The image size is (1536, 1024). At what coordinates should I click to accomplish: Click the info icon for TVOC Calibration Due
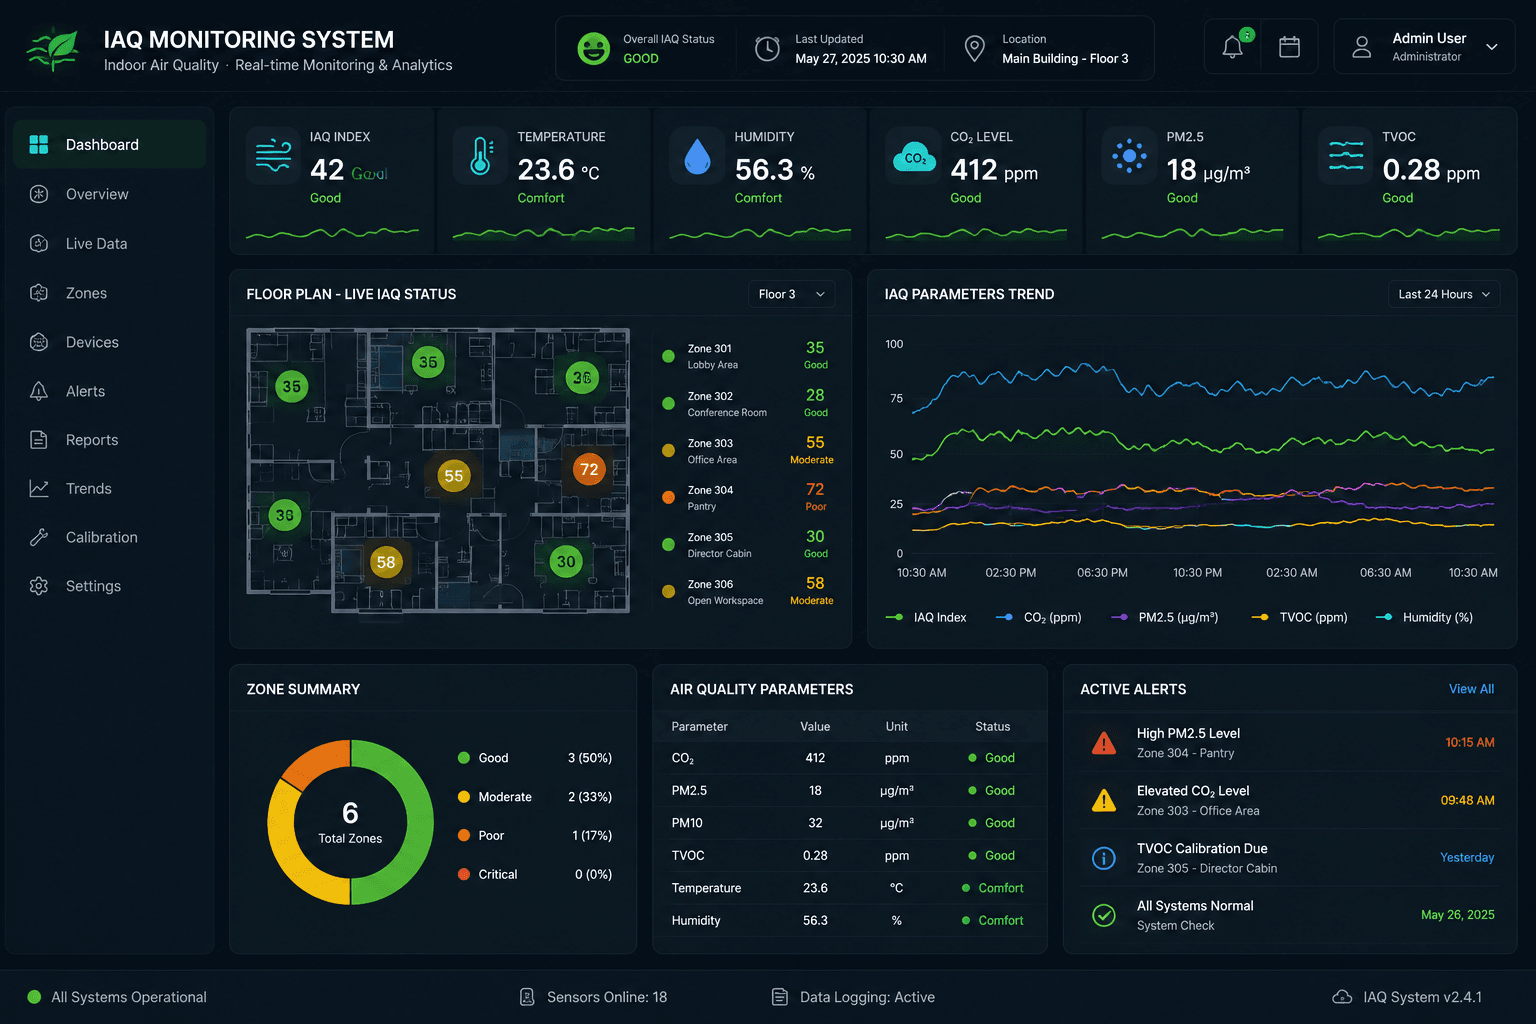[x=1104, y=858]
